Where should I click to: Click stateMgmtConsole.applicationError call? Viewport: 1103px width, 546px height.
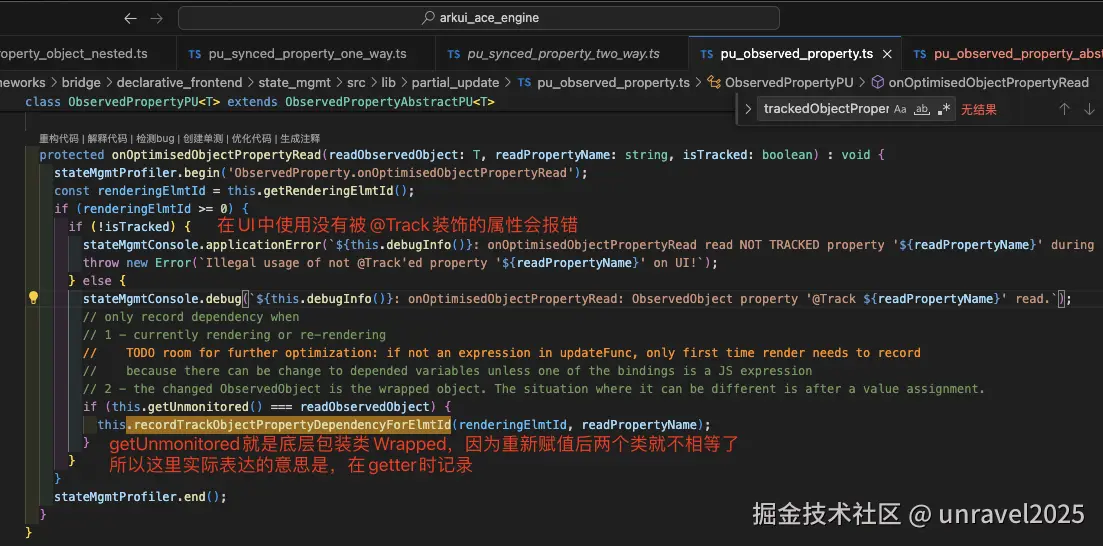click(x=201, y=245)
